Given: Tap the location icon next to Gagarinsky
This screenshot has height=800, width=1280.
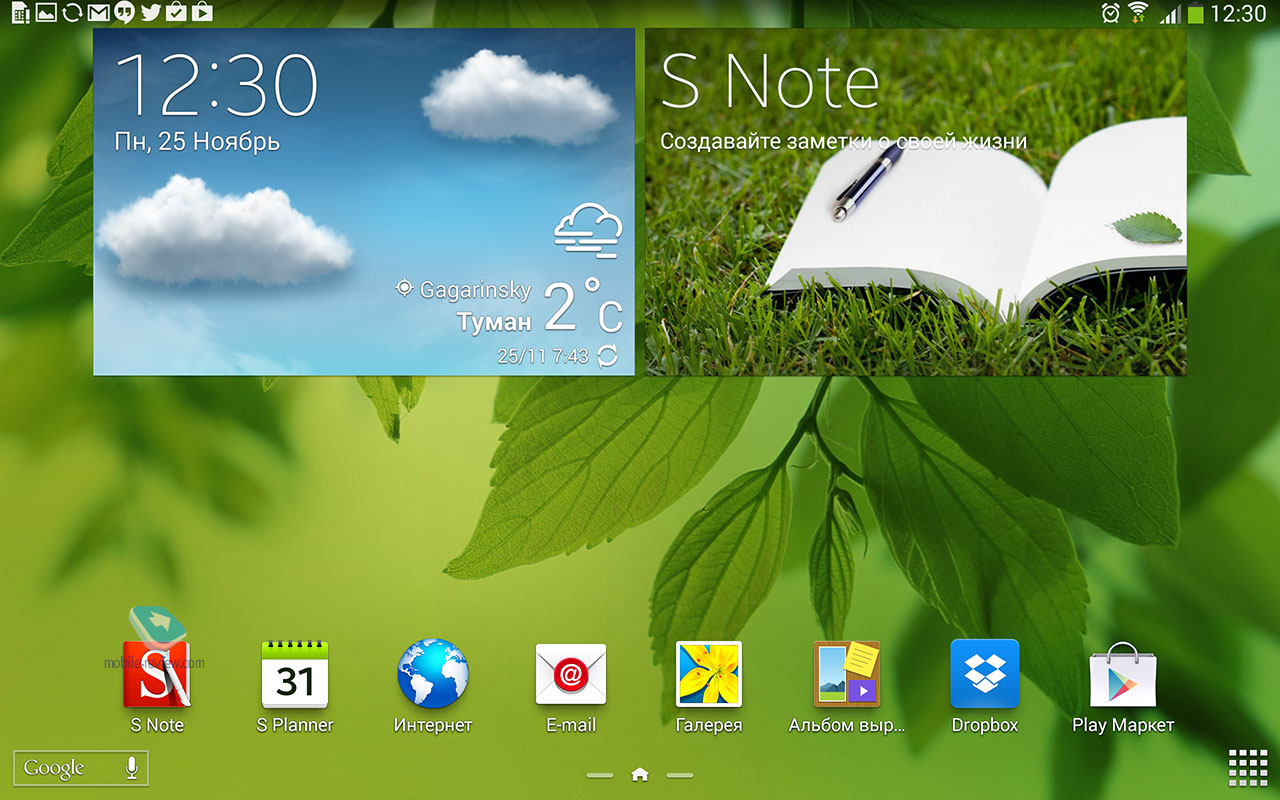Looking at the screenshot, I should click(404, 289).
